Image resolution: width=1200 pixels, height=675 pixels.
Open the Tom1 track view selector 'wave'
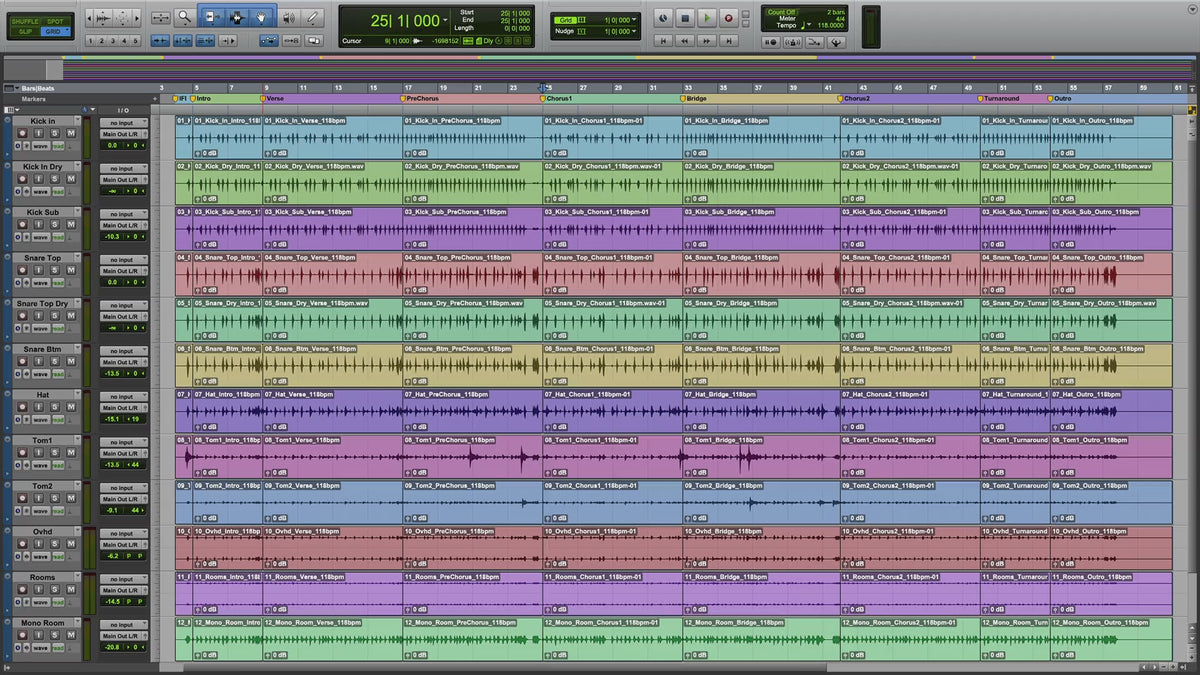[x=40, y=466]
